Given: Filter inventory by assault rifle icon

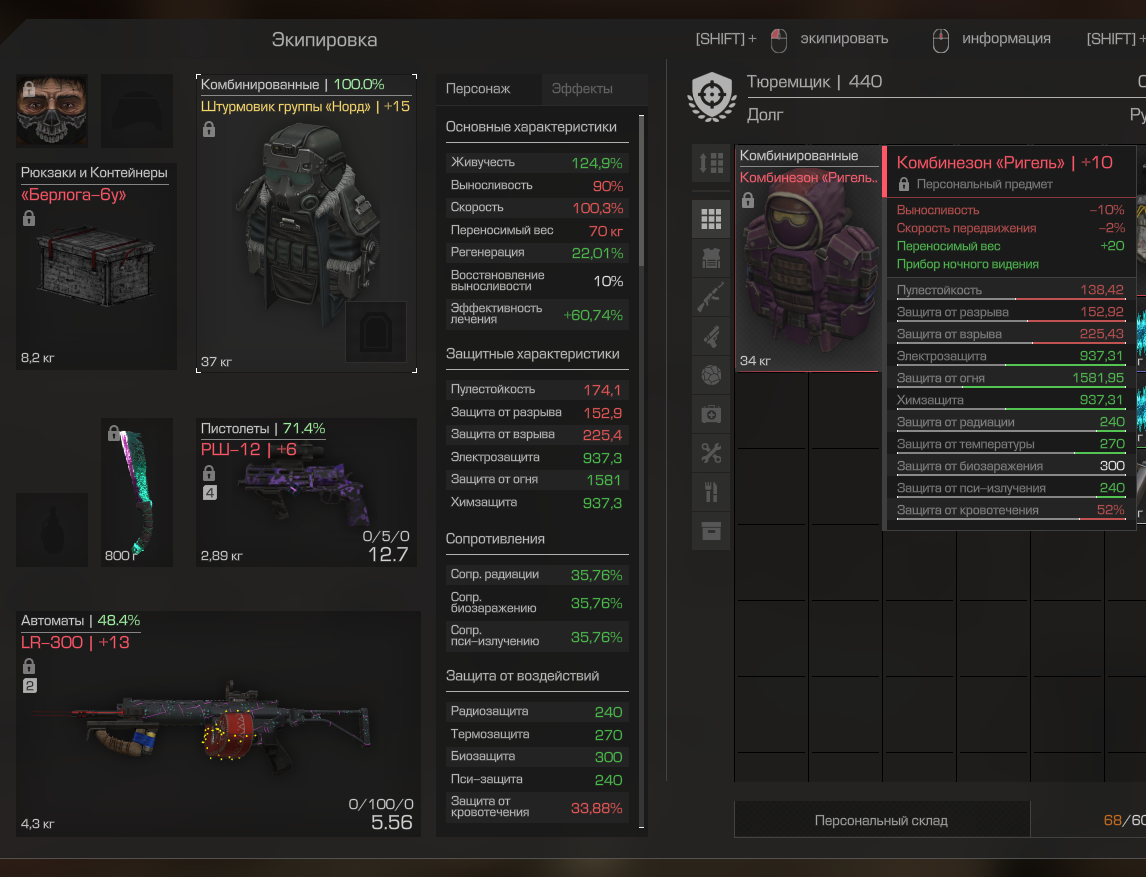Looking at the screenshot, I should pyautogui.click(x=711, y=297).
